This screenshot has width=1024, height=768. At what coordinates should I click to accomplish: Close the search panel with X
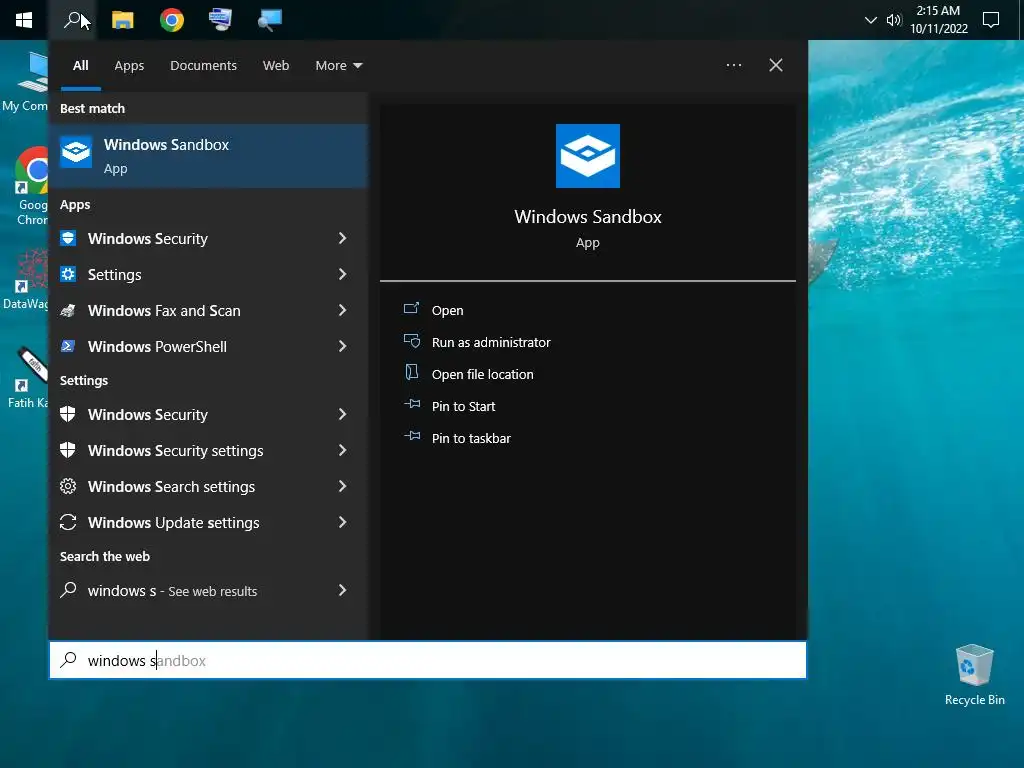point(775,65)
